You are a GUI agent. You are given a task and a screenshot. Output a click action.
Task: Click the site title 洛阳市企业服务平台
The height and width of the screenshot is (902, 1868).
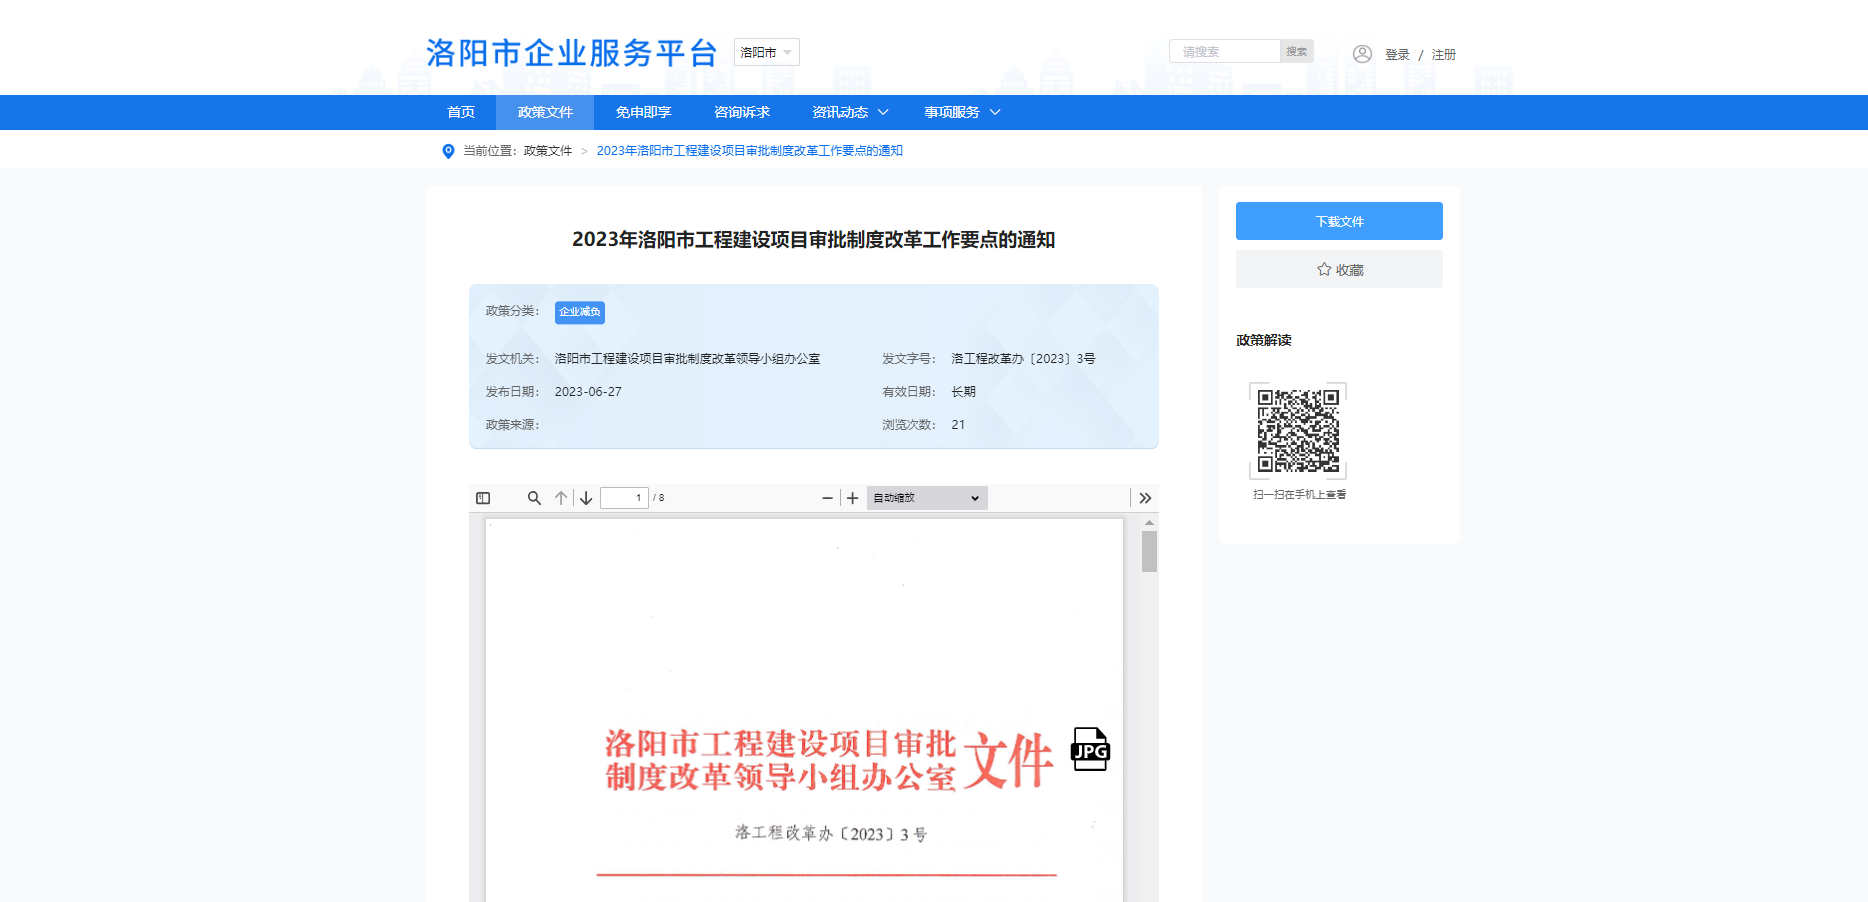[x=572, y=53]
